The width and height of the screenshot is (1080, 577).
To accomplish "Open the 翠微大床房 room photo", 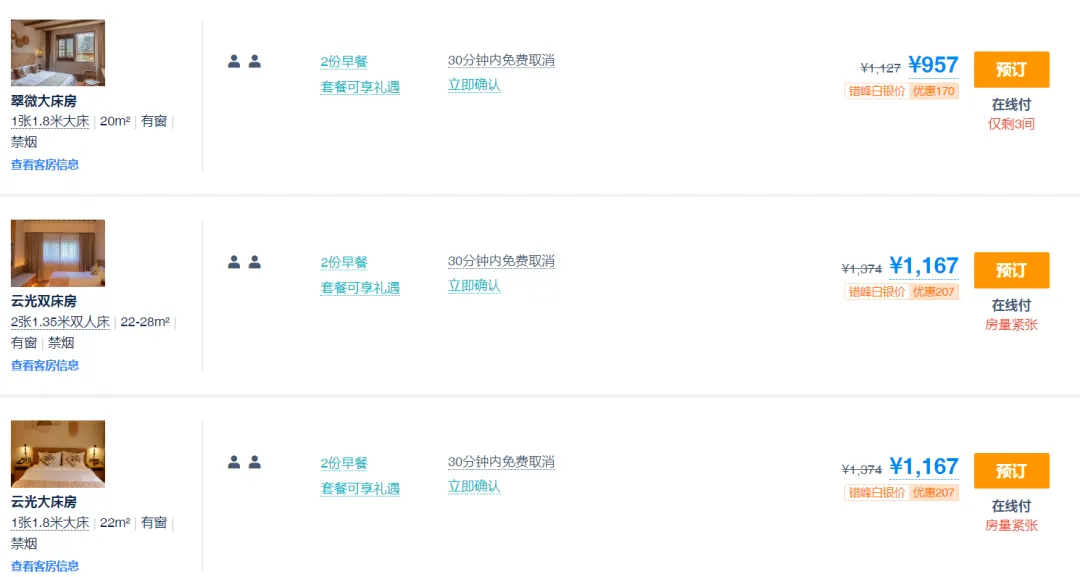I will [58, 52].
